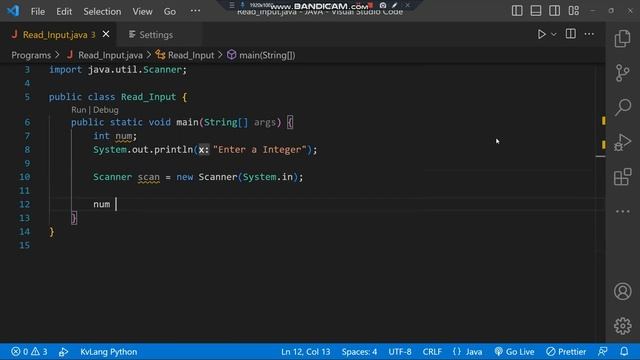Open the Go menu
Screen dimensions: 640x360
(170, 11)
